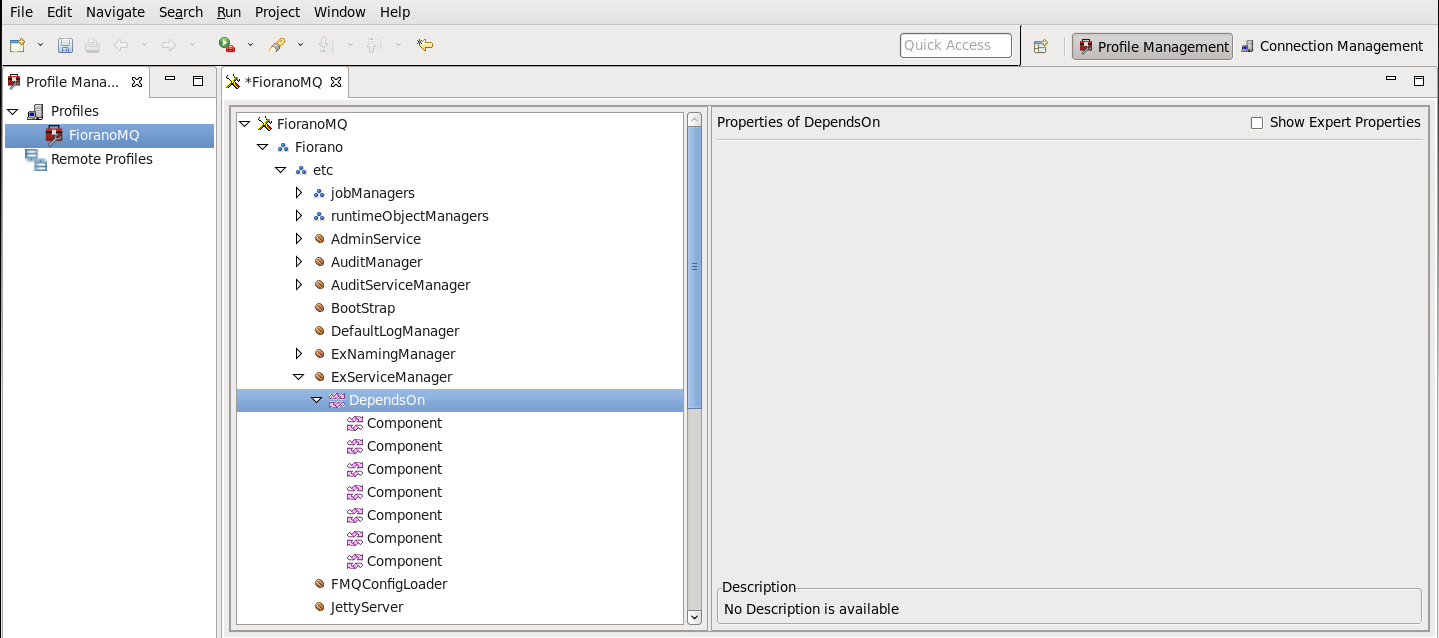Click the jobManagers domain icon
Screen dimensions: 1439x638
tap(320, 193)
